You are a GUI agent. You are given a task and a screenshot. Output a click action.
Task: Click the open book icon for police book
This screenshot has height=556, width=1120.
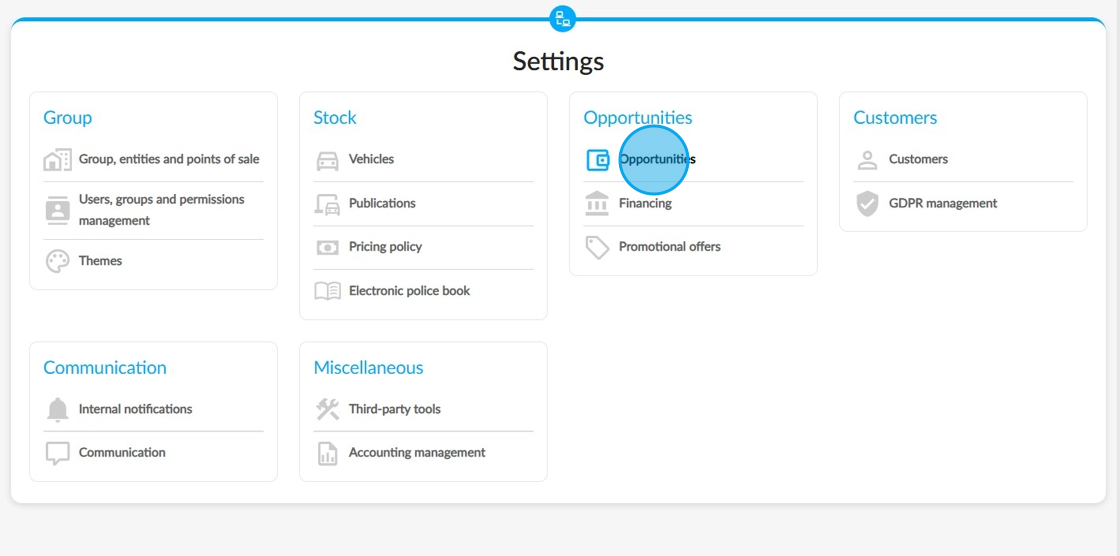(327, 291)
